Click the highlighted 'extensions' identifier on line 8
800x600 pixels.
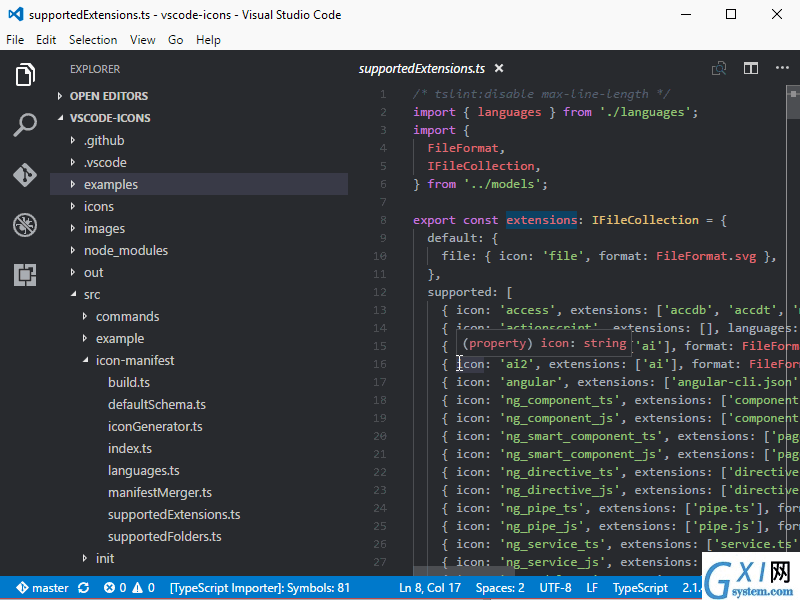click(x=541, y=220)
